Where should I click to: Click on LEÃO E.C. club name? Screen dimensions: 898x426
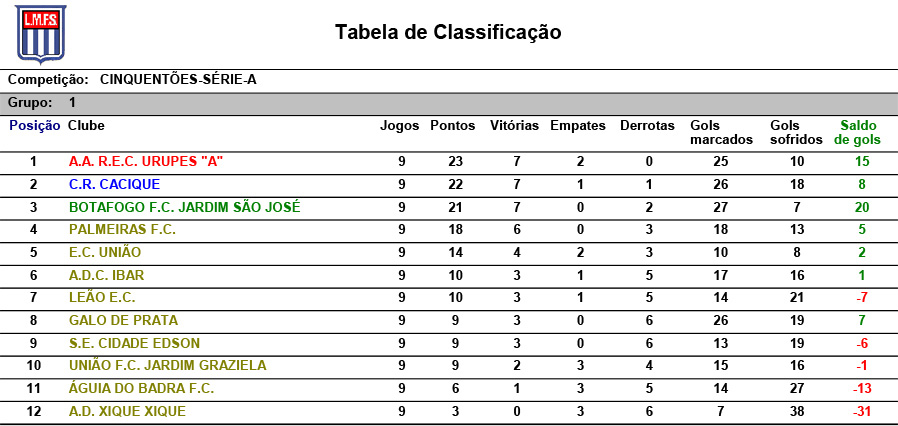pyautogui.click(x=102, y=297)
